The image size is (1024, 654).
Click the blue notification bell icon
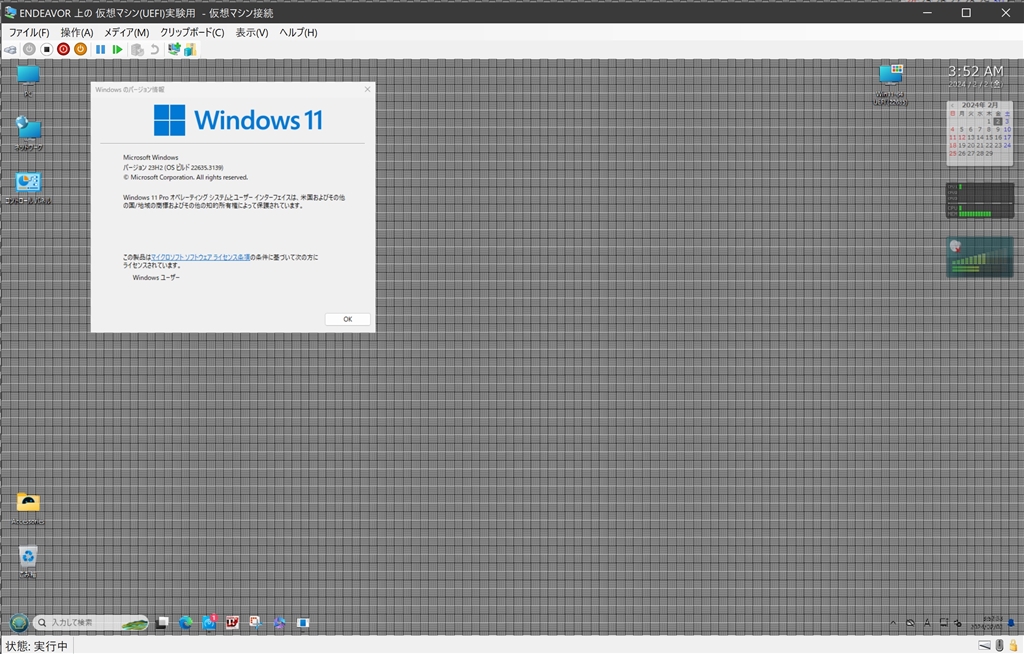1012,623
